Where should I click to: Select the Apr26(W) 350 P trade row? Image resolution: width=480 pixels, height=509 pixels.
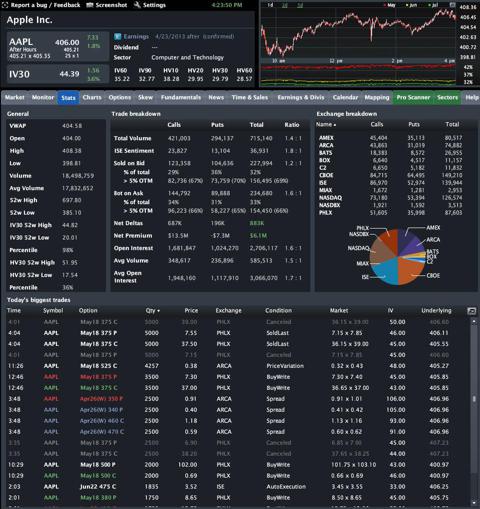click(239, 399)
